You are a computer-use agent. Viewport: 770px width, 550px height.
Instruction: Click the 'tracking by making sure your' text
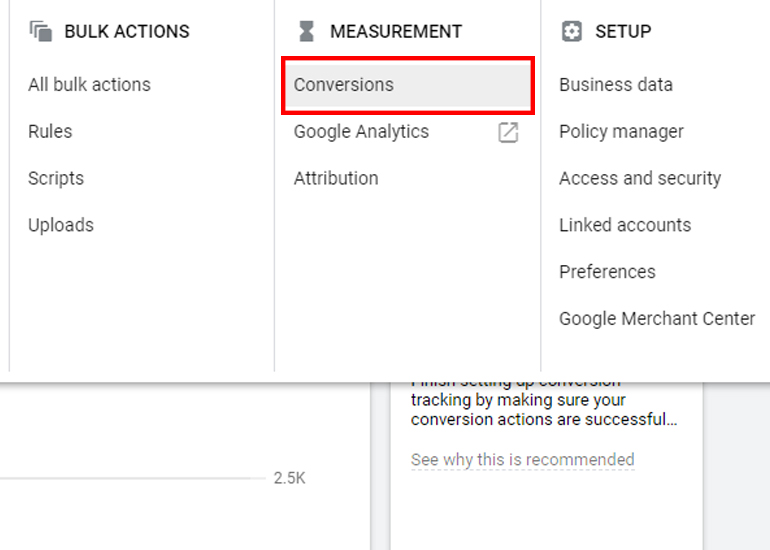[518, 400]
